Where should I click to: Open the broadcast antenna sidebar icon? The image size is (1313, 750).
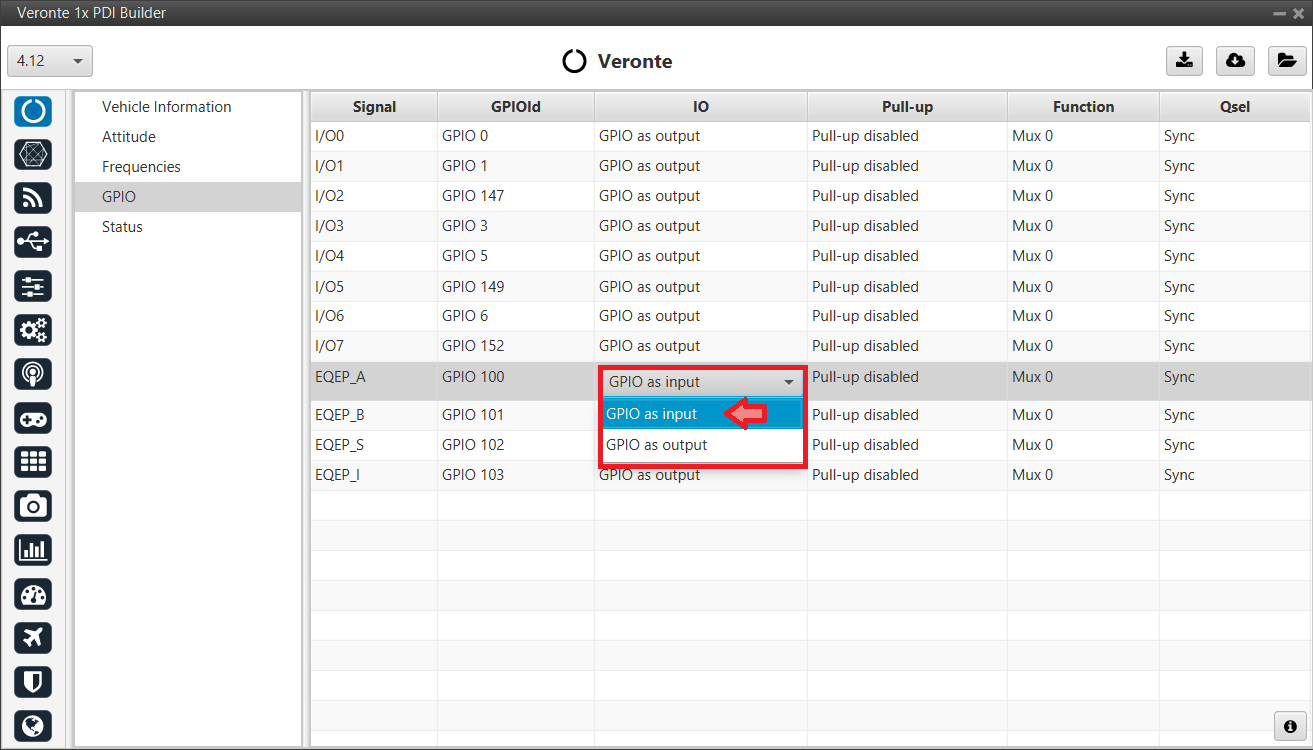(x=33, y=374)
